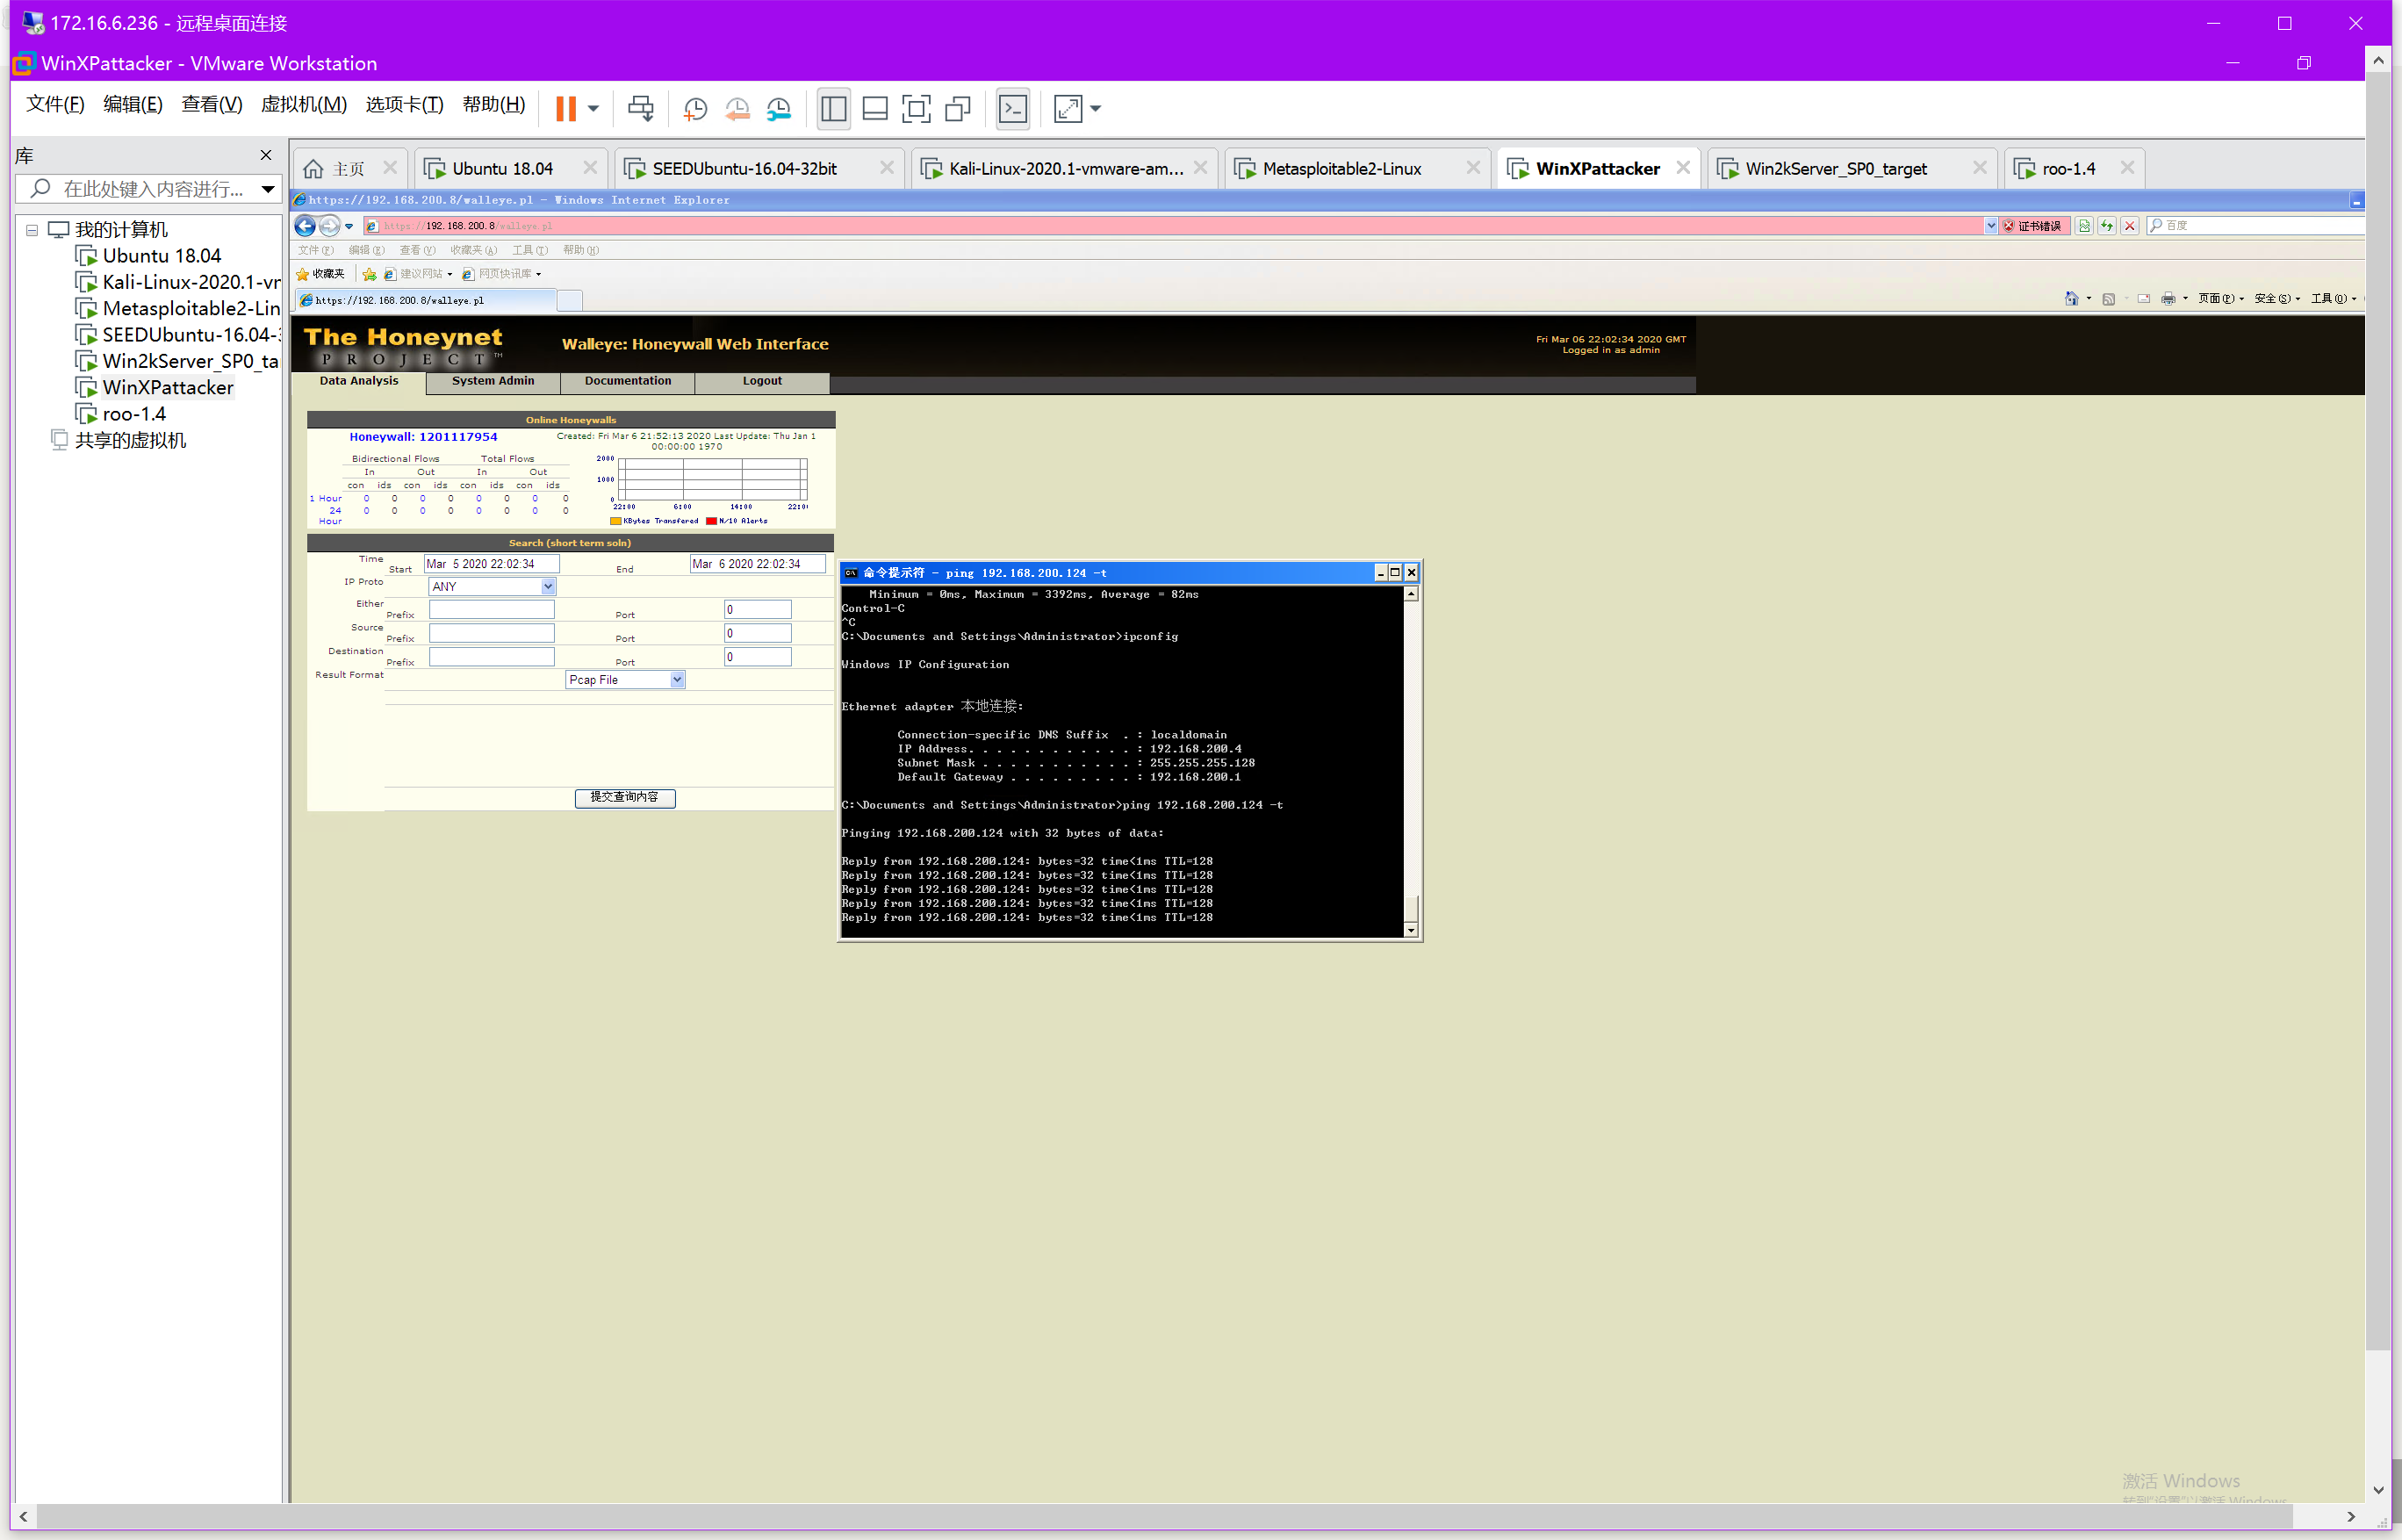Open the IP Proto ANY dropdown
Screen dimensions: 2402x1540
point(492,587)
